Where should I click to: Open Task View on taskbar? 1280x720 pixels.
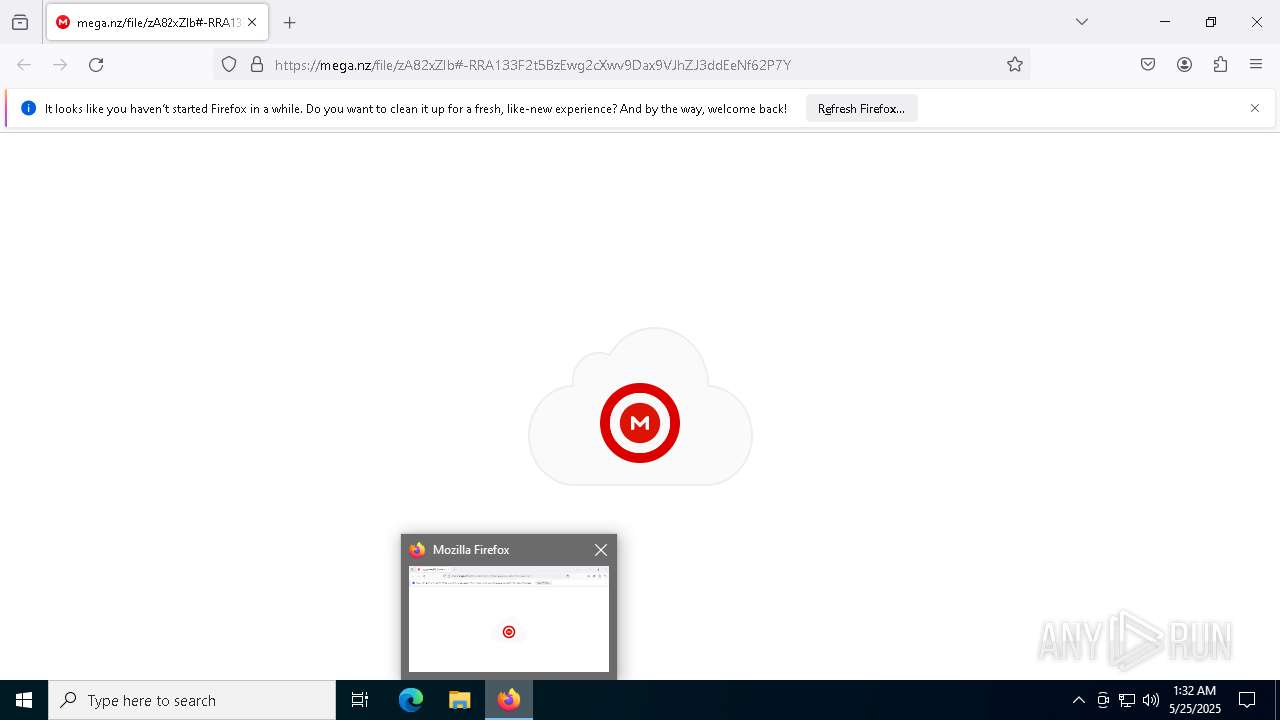point(360,700)
